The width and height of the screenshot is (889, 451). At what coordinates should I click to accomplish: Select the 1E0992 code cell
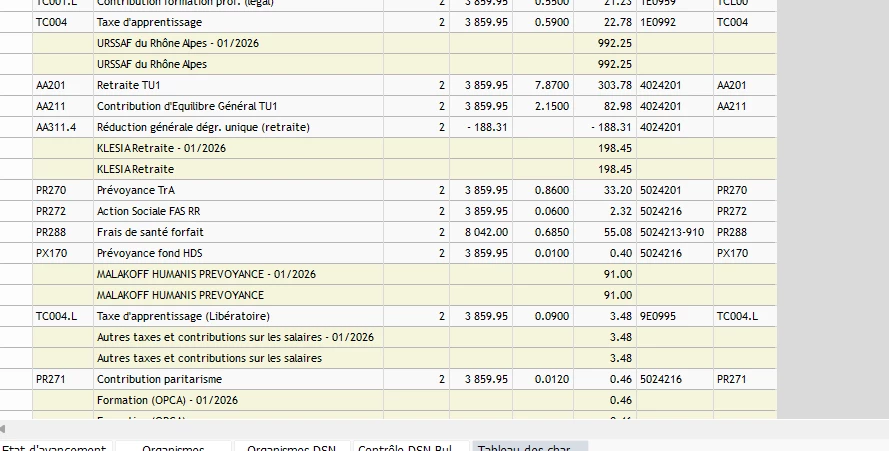pos(675,22)
